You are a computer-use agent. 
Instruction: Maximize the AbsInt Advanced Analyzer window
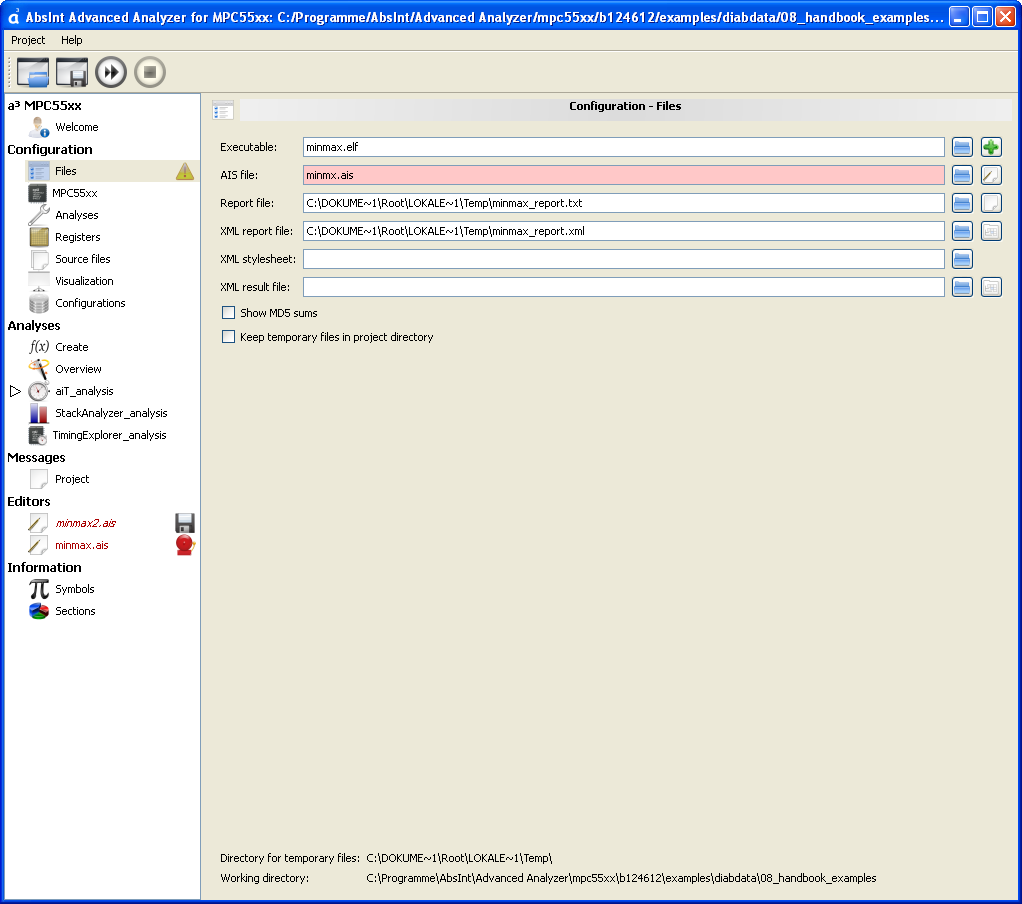point(982,16)
